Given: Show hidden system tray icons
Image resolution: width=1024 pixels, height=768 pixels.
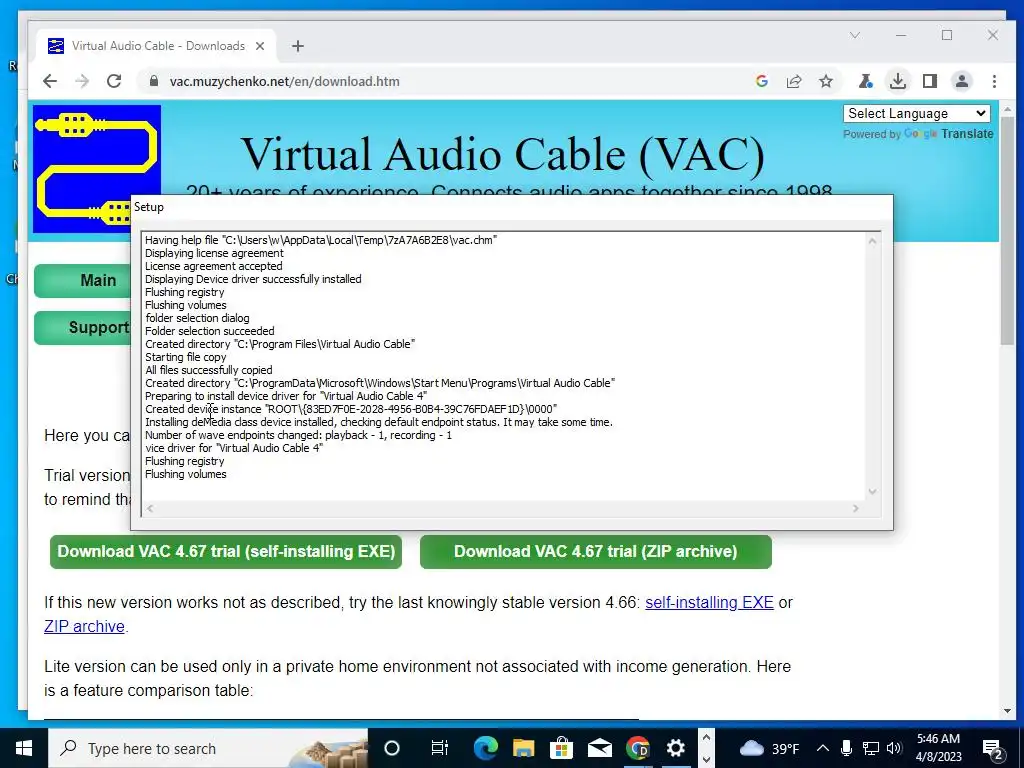Looking at the screenshot, I should 823,748.
